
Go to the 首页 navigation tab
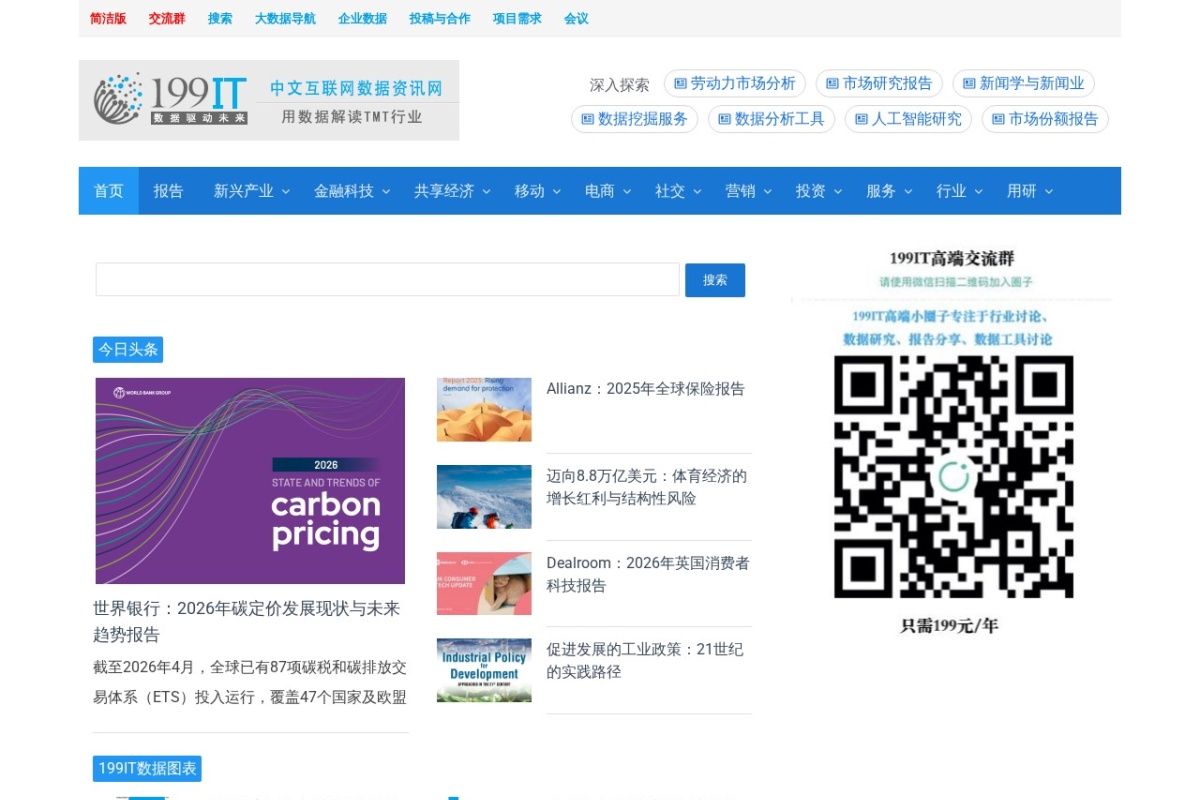click(109, 191)
